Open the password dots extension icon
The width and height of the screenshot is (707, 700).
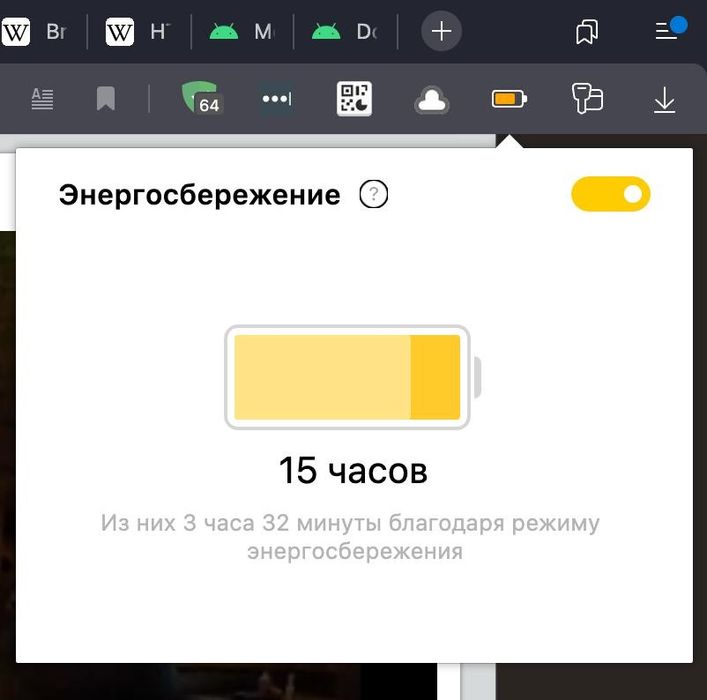pyautogui.click(x=277, y=98)
